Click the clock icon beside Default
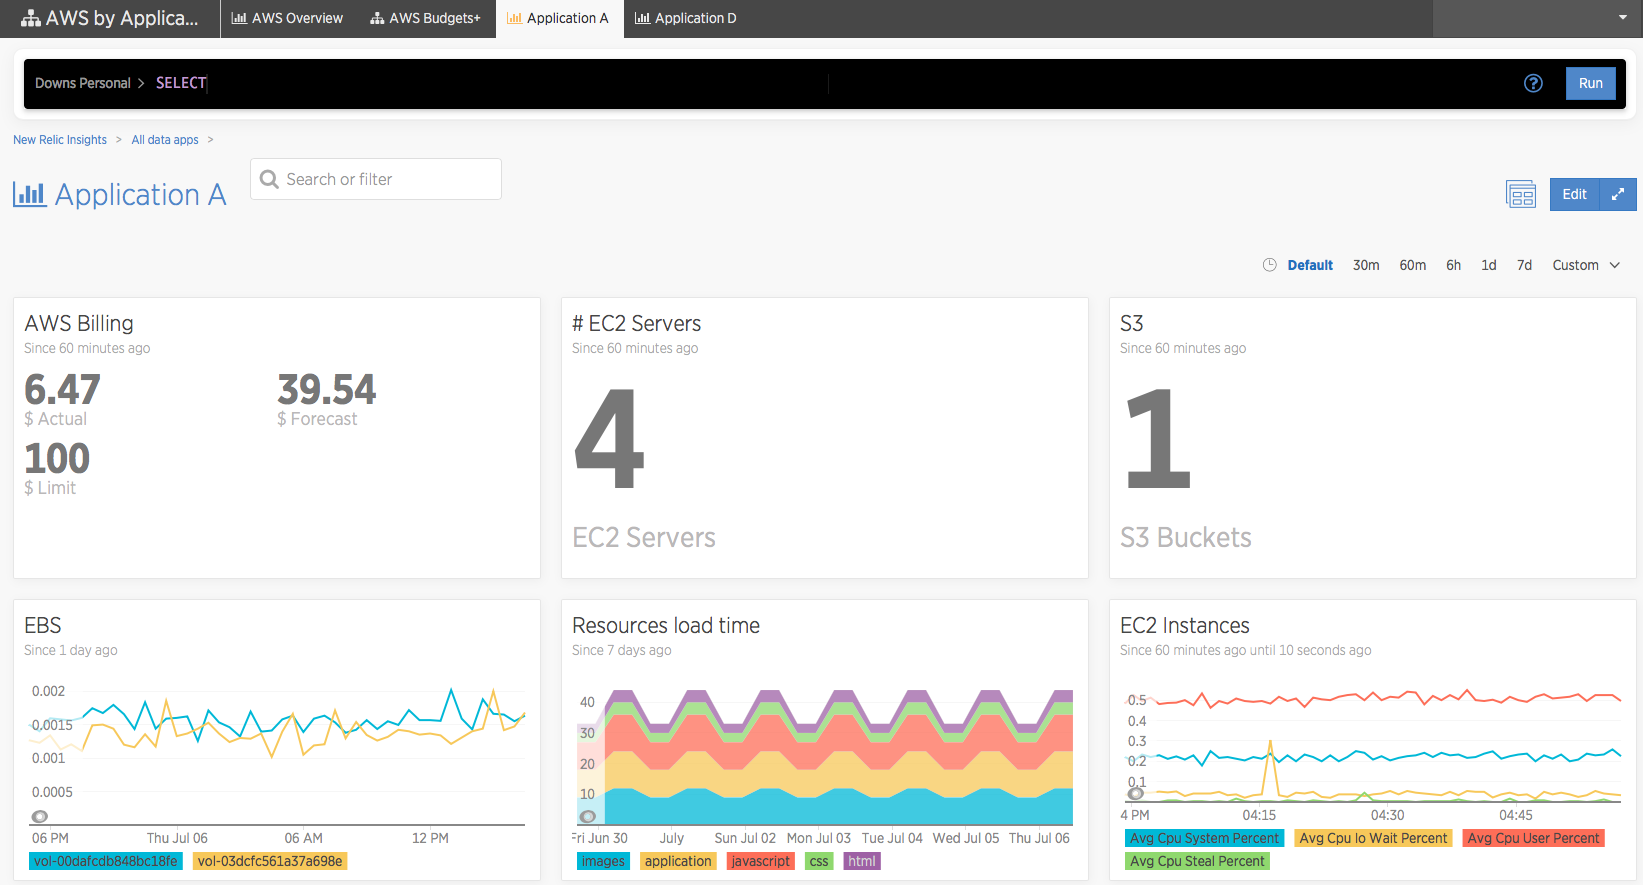Viewport: 1643px width, 885px height. pyautogui.click(x=1269, y=265)
